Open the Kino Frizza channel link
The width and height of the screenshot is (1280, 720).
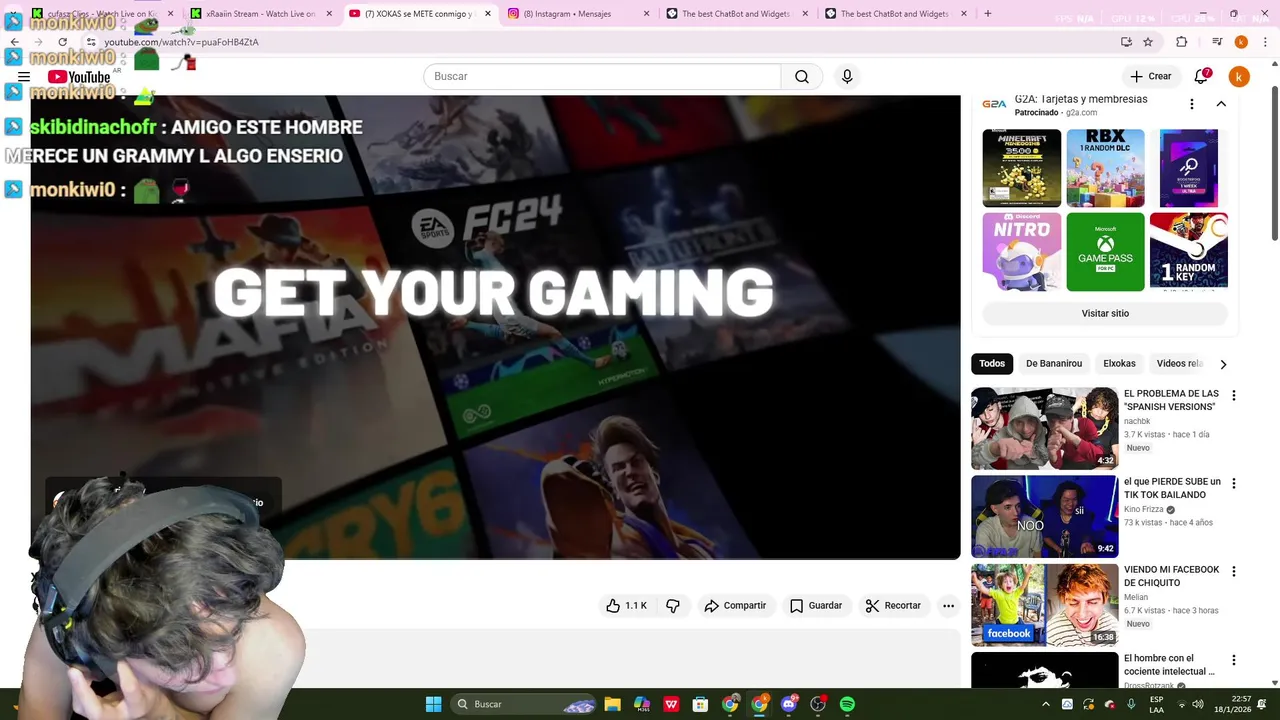[1144, 509]
